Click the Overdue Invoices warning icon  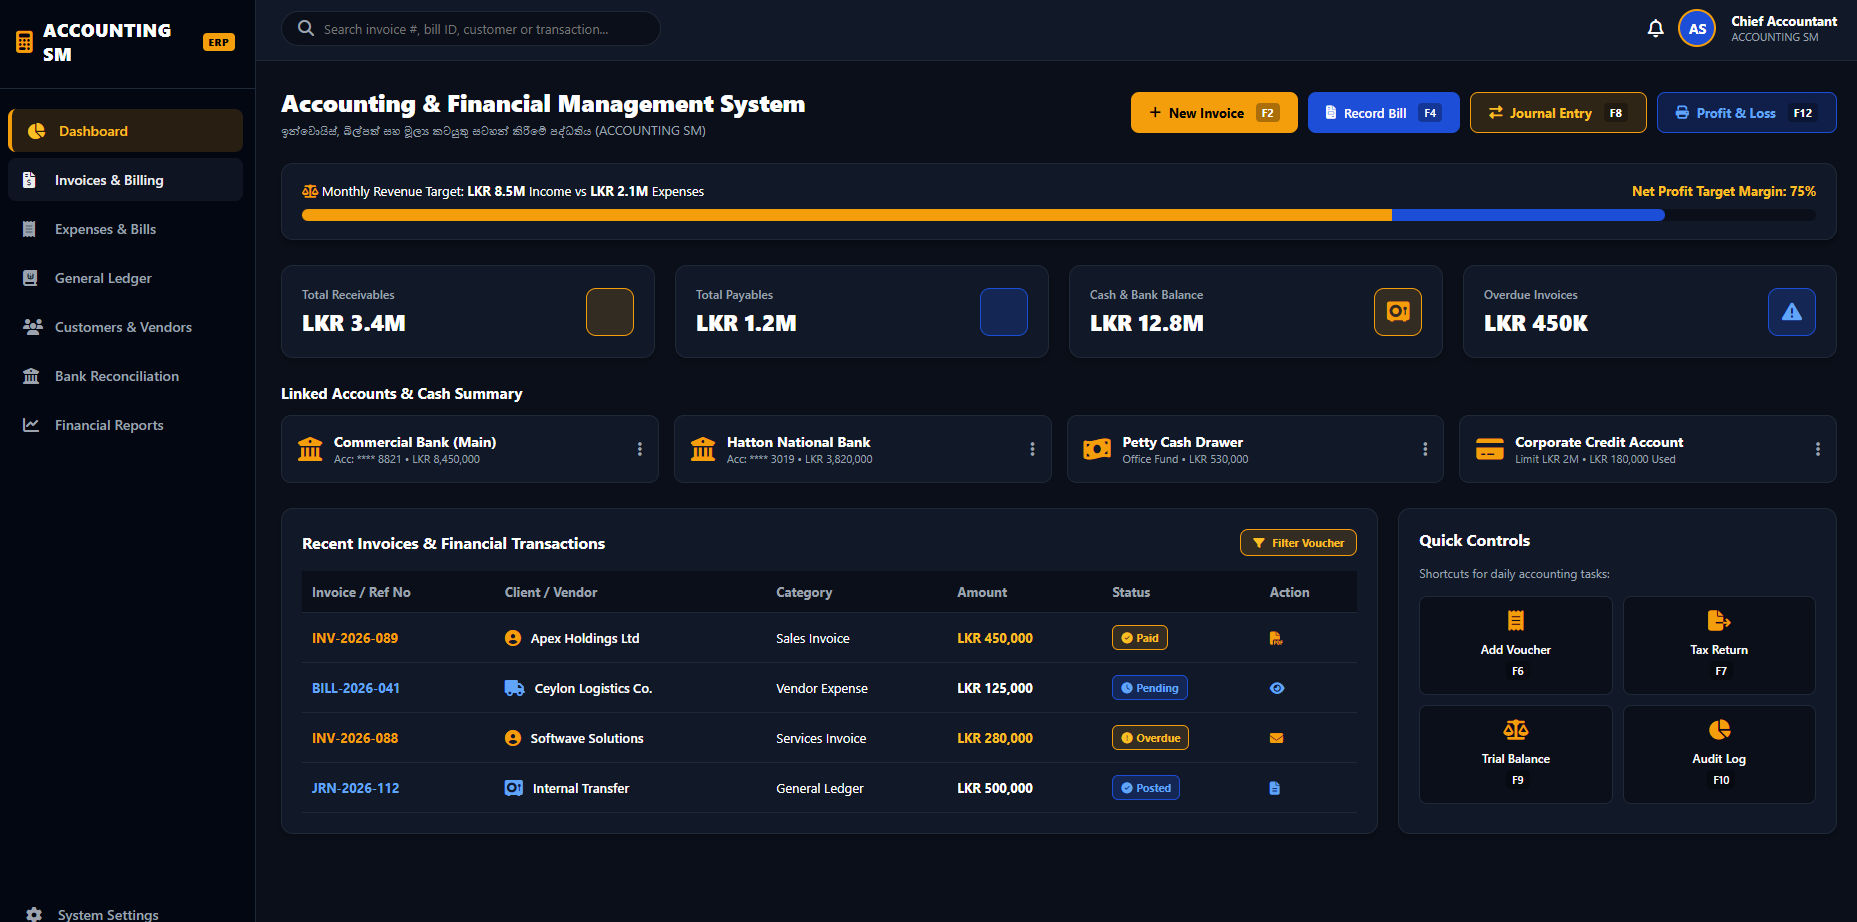[1791, 312]
